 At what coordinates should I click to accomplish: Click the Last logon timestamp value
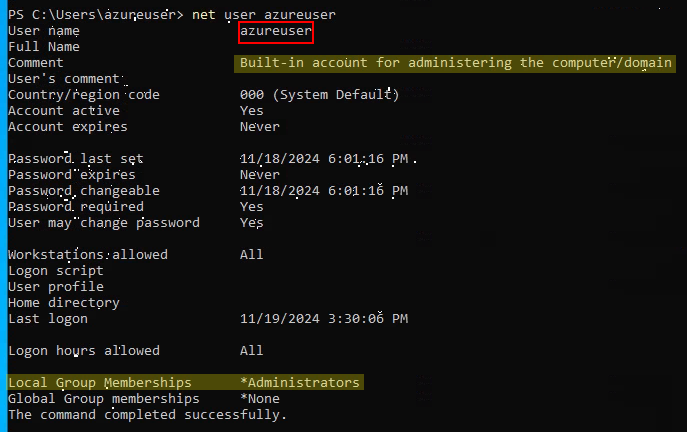pos(324,319)
